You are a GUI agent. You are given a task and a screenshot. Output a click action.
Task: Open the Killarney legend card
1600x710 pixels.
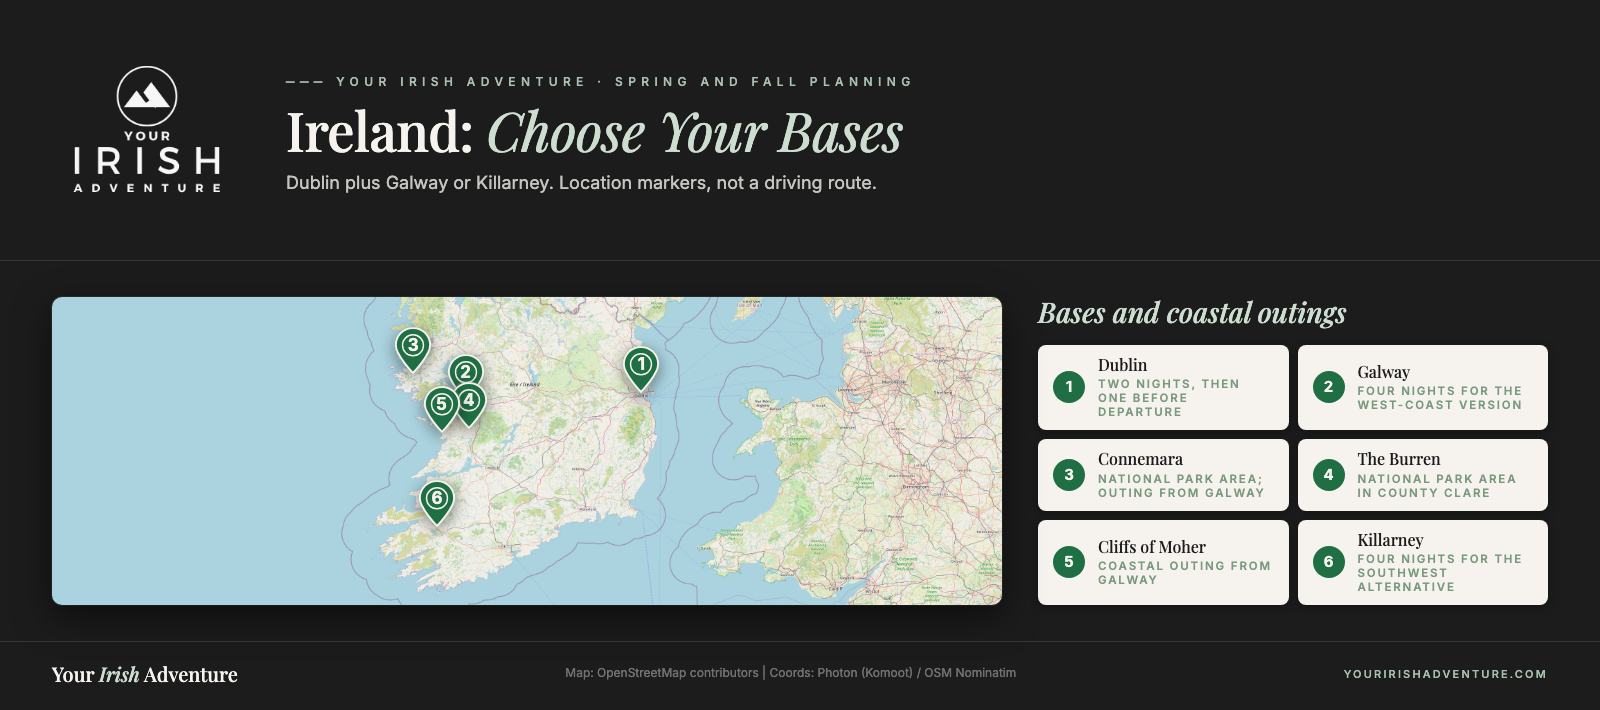coord(1423,562)
